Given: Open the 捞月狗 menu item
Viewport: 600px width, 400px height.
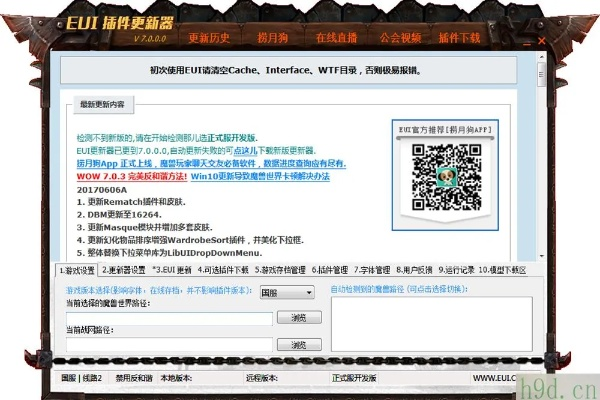Looking at the screenshot, I should (x=273, y=39).
